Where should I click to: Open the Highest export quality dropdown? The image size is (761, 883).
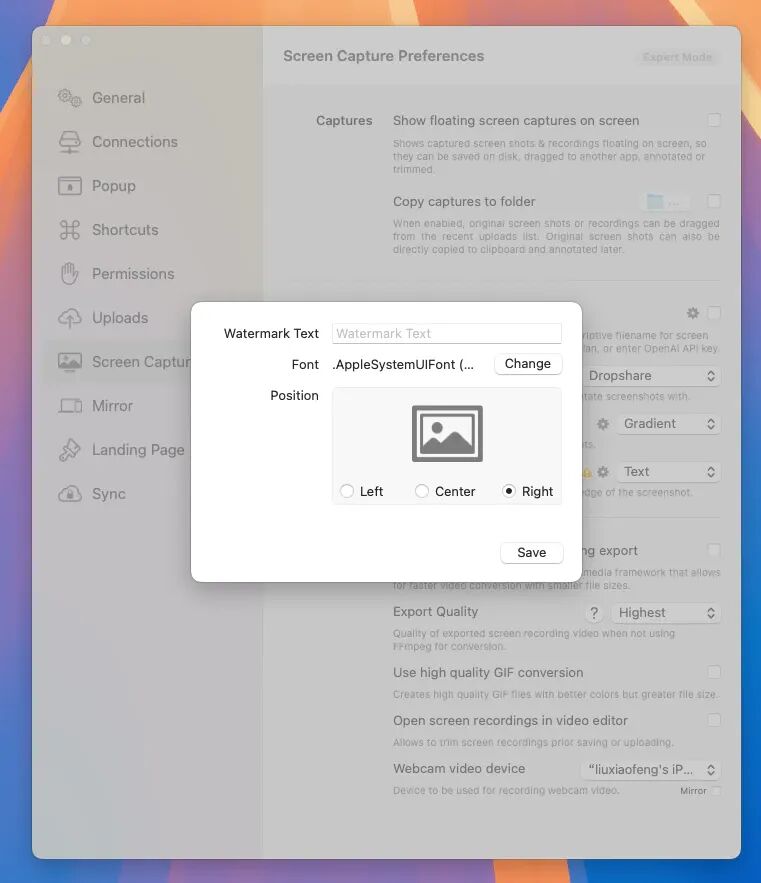(666, 613)
